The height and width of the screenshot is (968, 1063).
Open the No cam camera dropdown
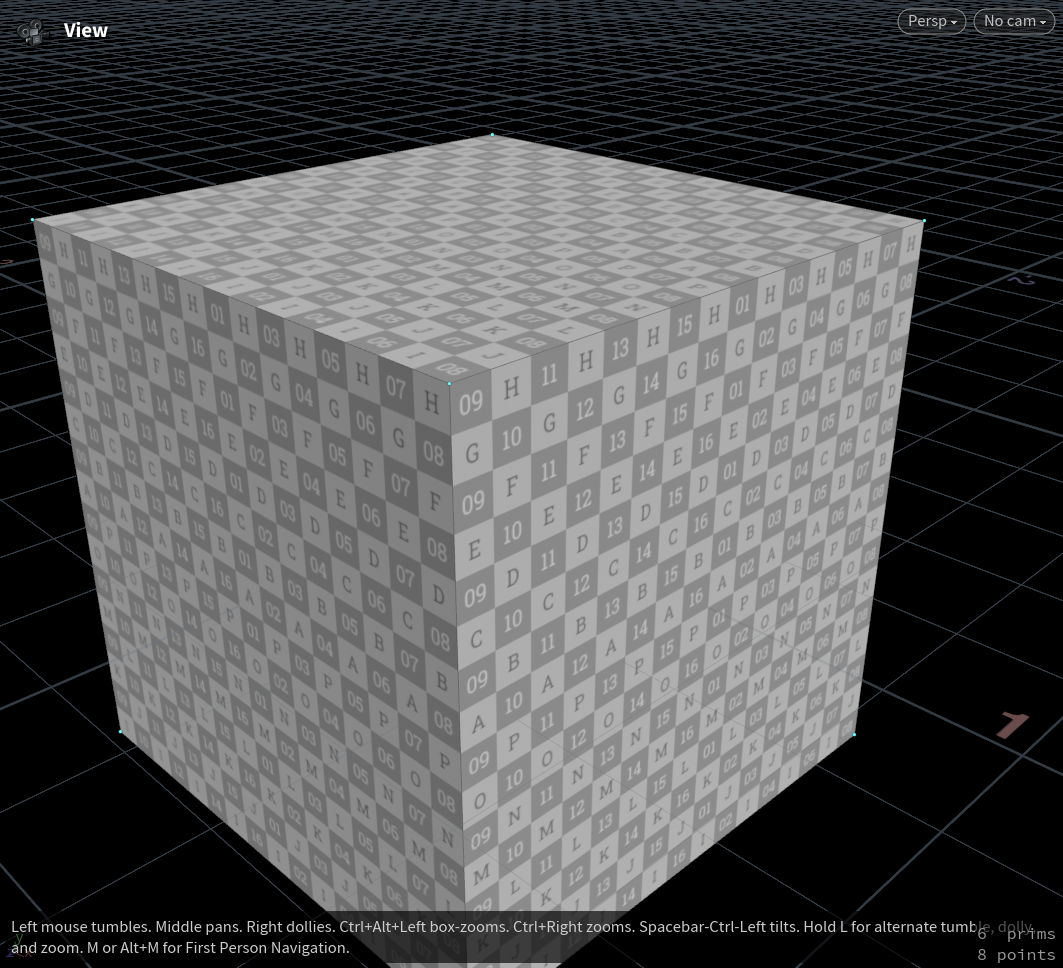point(1014,21)
